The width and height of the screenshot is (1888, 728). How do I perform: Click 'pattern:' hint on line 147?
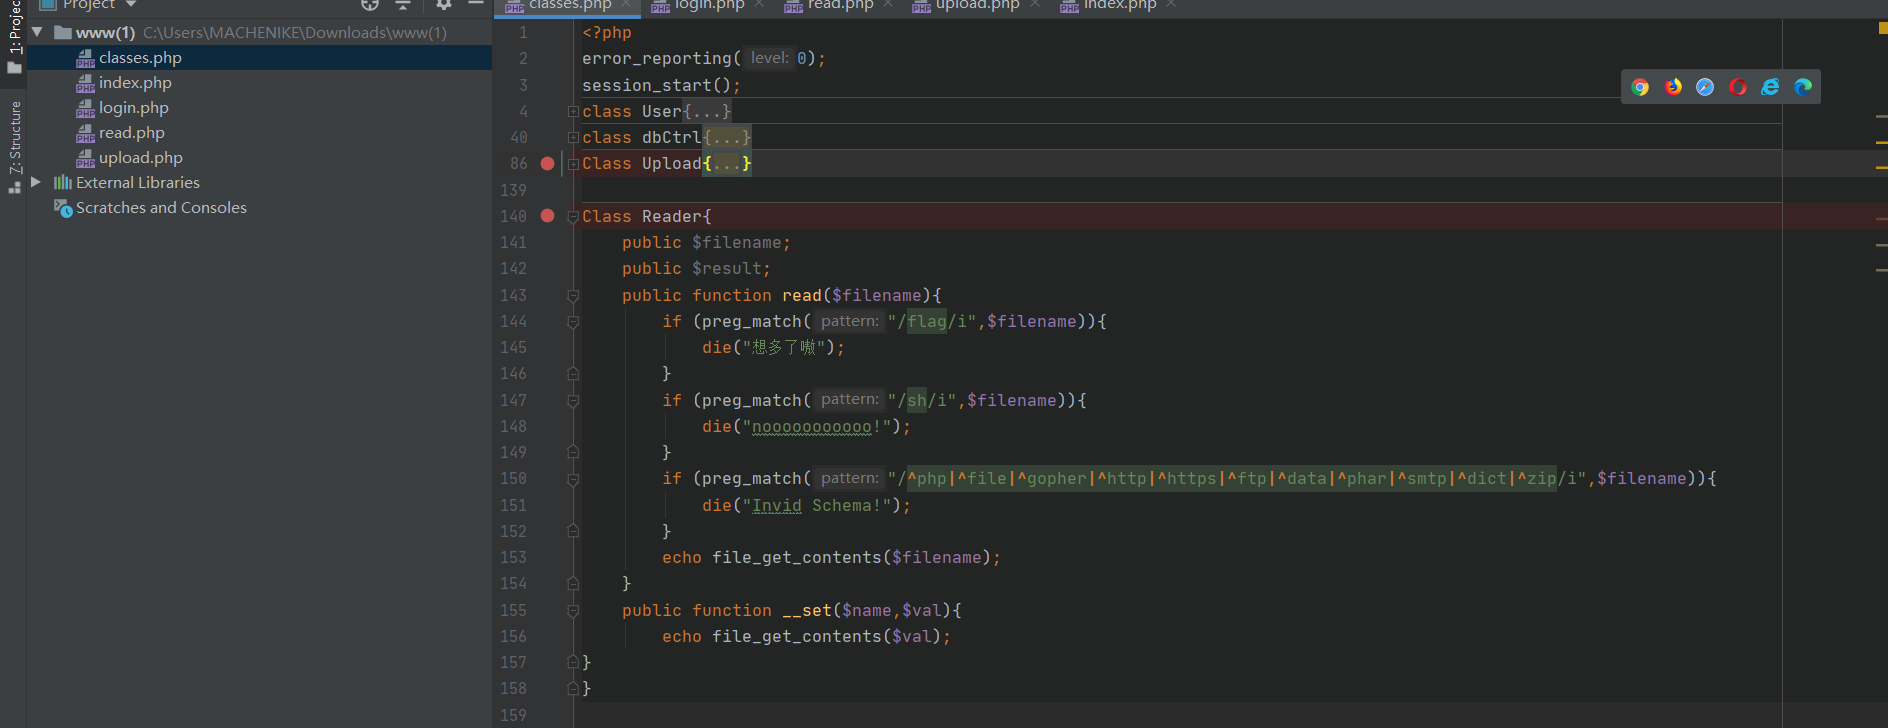(x=849, y=399)
